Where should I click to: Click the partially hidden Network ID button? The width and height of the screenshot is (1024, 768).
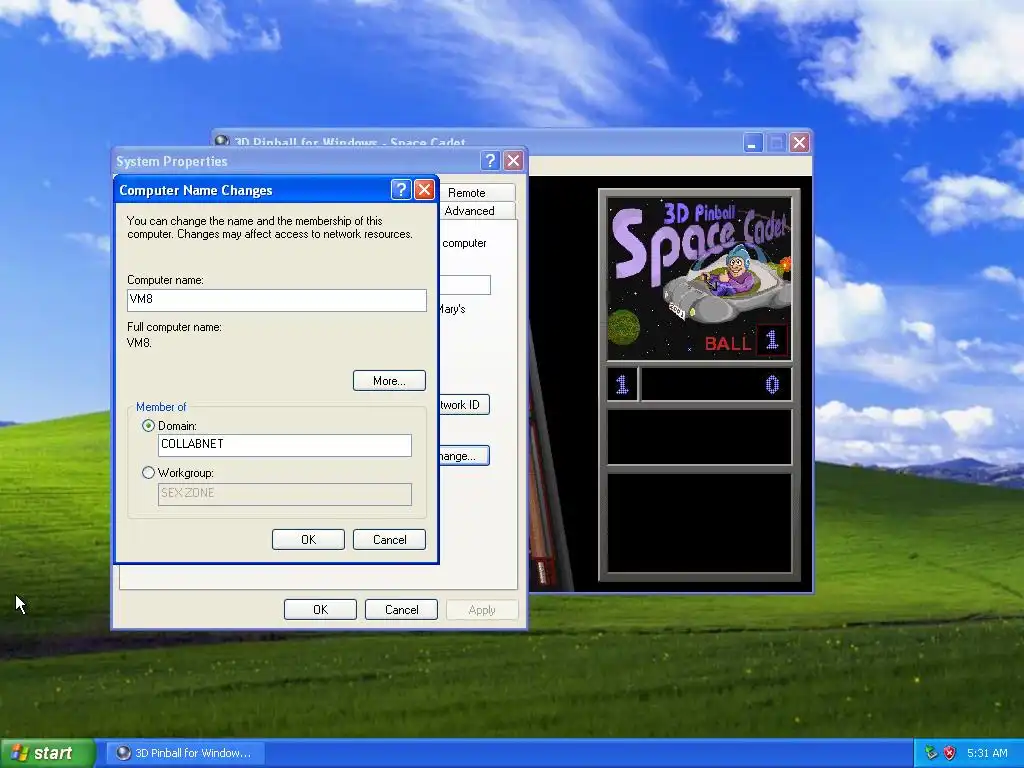point(464,405)
